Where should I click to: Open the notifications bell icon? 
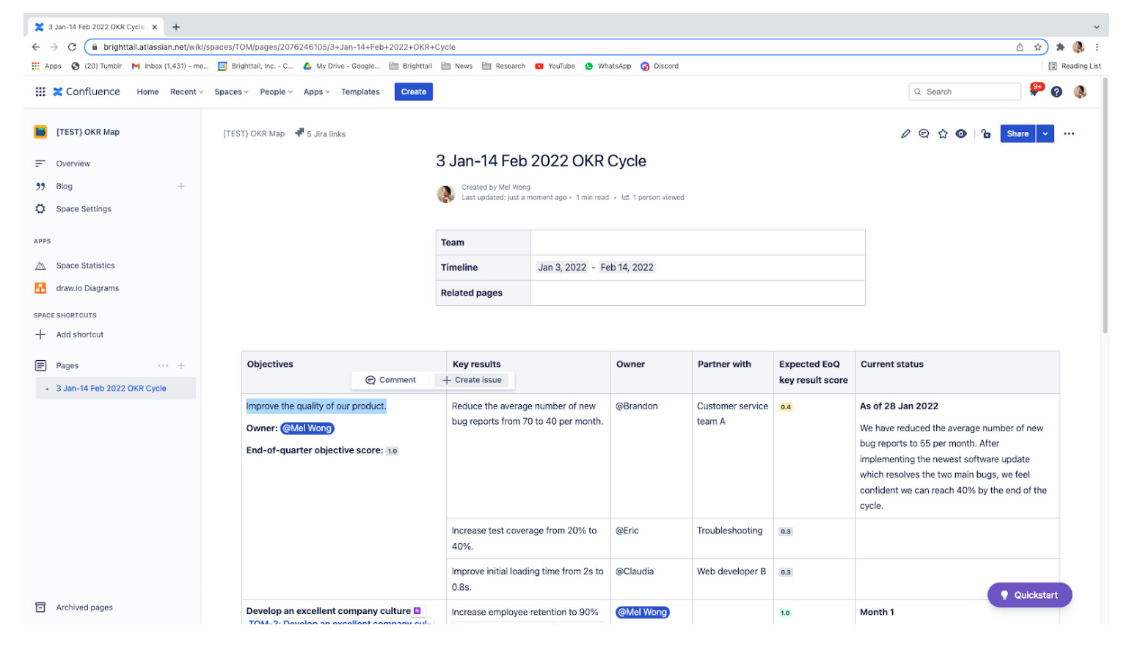1035,91
